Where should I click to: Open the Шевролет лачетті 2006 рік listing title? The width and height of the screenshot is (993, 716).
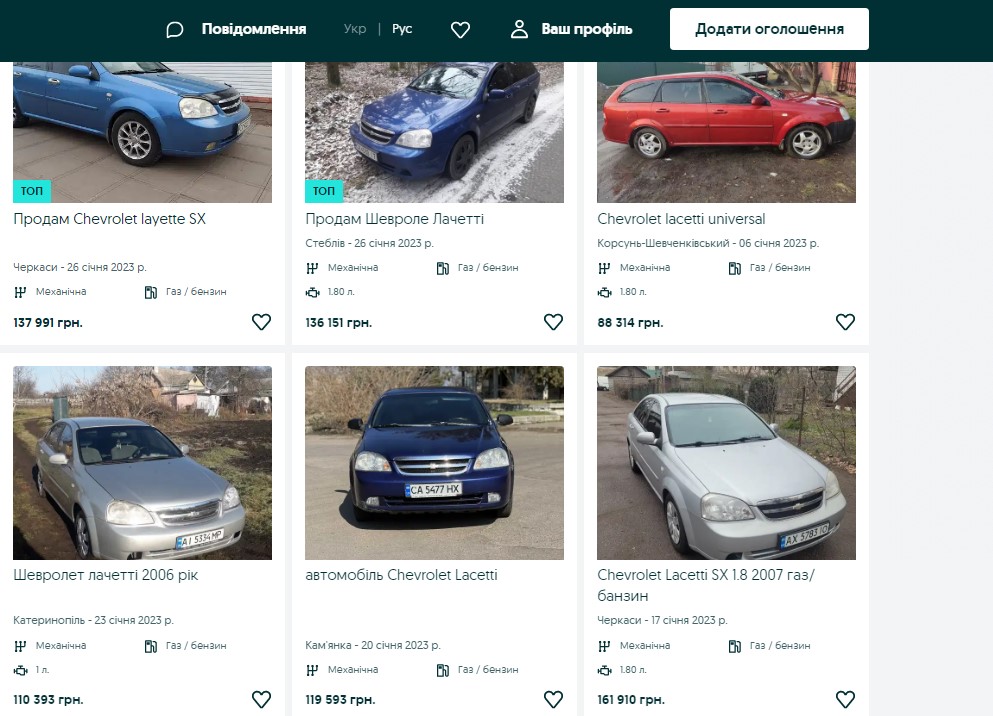pyautogui.click(x=106, y=575)
